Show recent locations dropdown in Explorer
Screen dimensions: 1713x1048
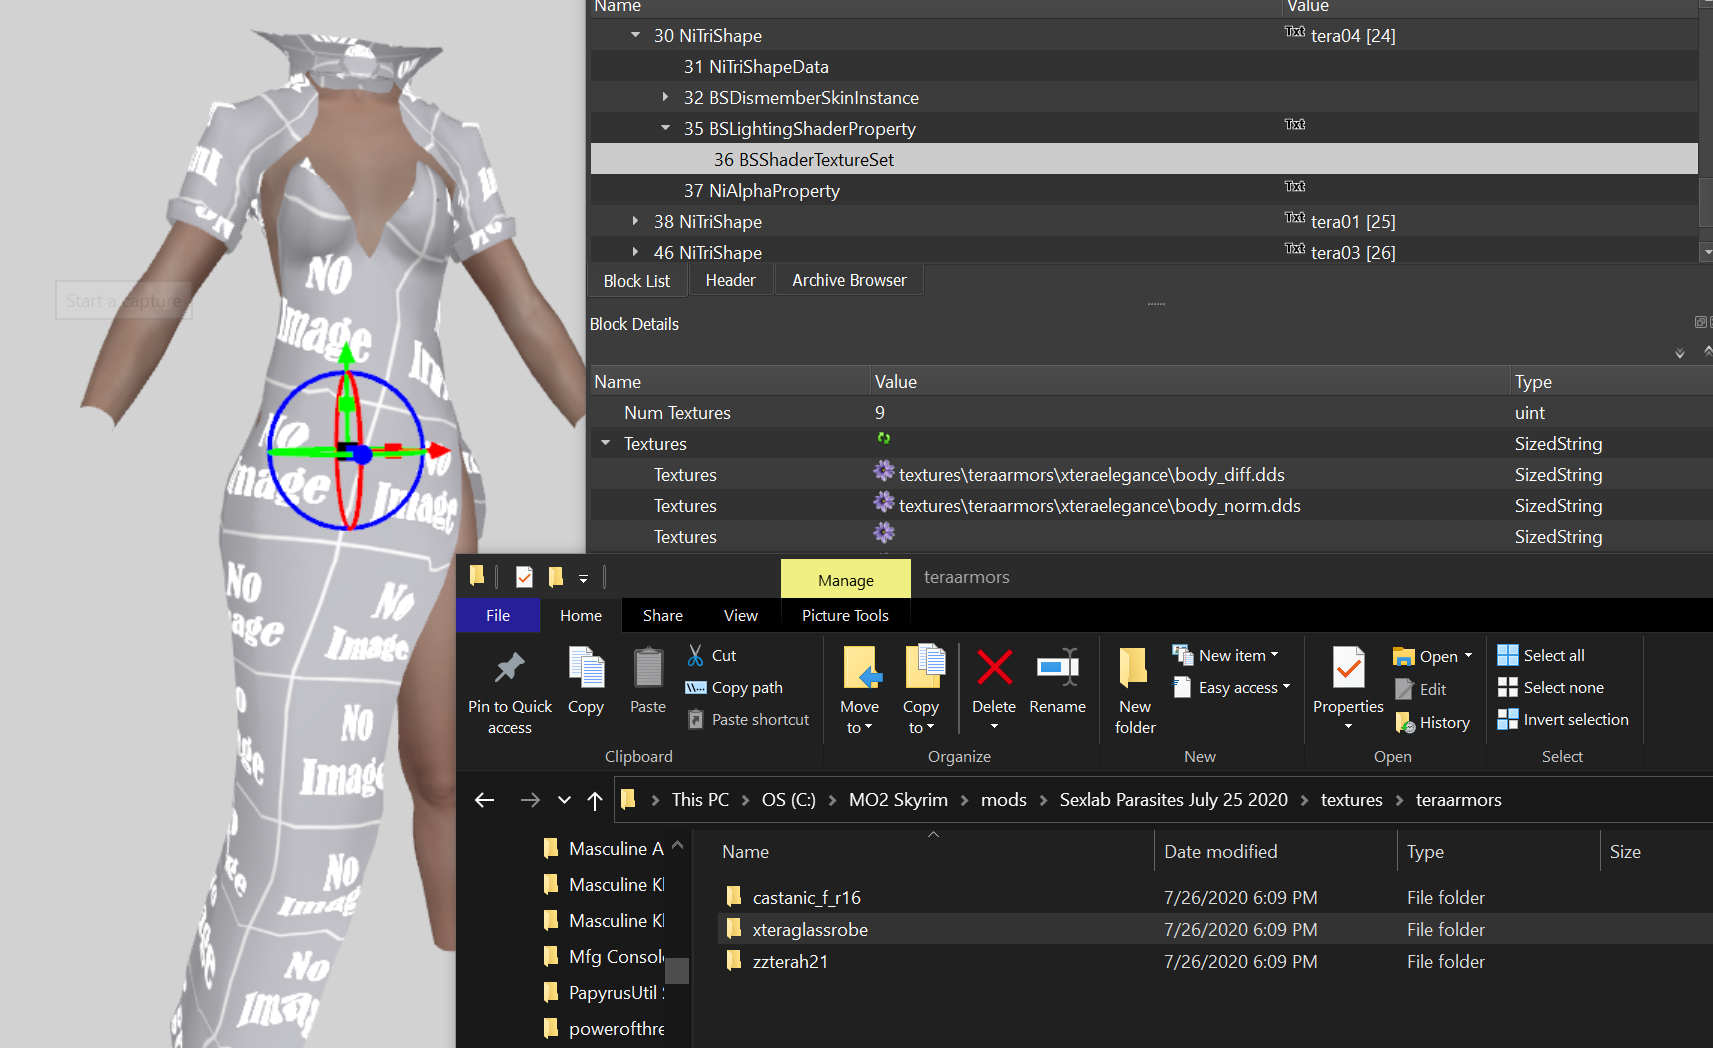coord(564,800)
